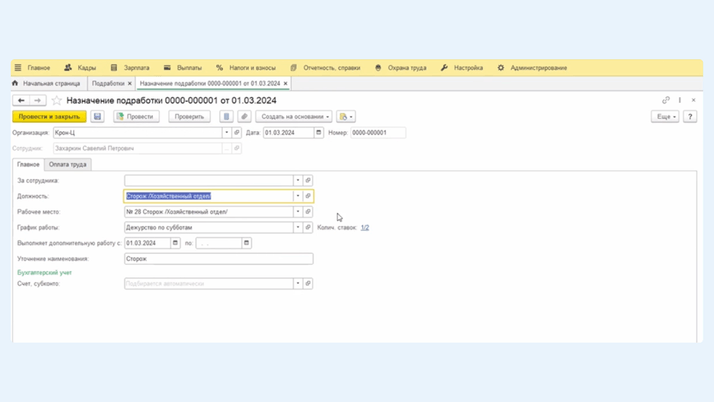Click the back navigation arrow

pos(21,101)
